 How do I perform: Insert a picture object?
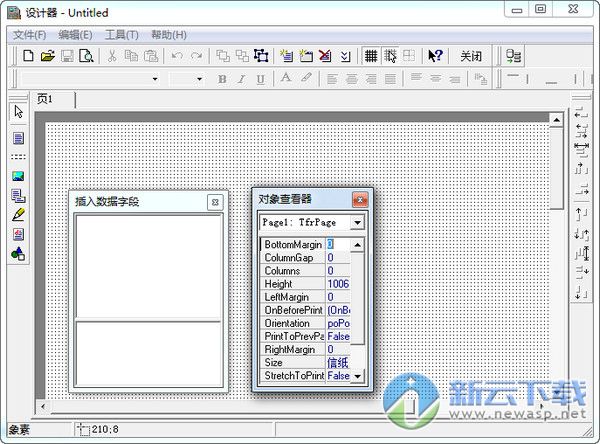point(18,176)
